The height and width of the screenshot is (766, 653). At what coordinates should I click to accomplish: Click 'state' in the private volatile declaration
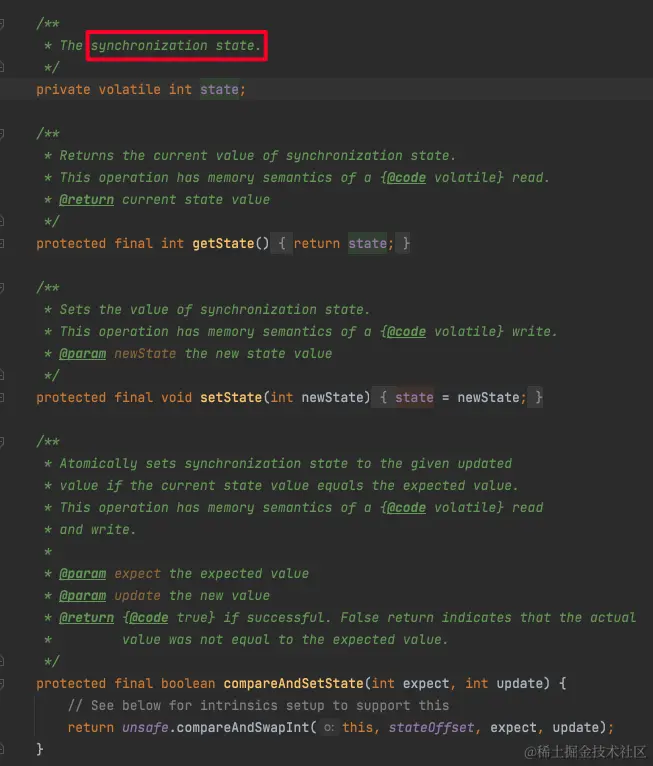(x=219, y=89)
